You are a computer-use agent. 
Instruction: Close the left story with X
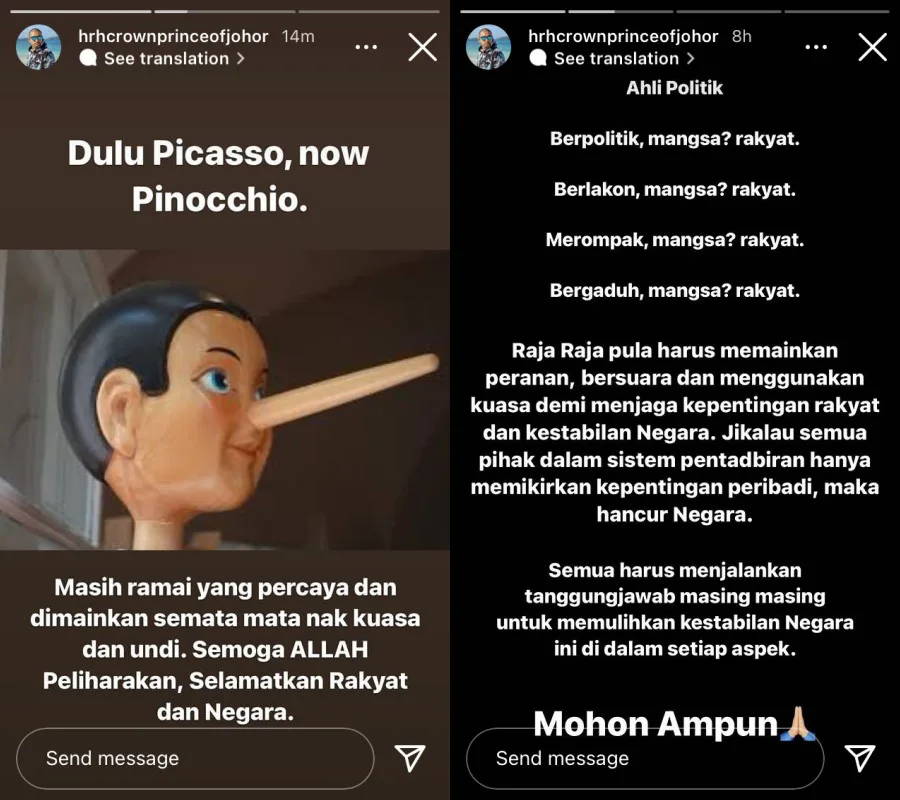423,47
